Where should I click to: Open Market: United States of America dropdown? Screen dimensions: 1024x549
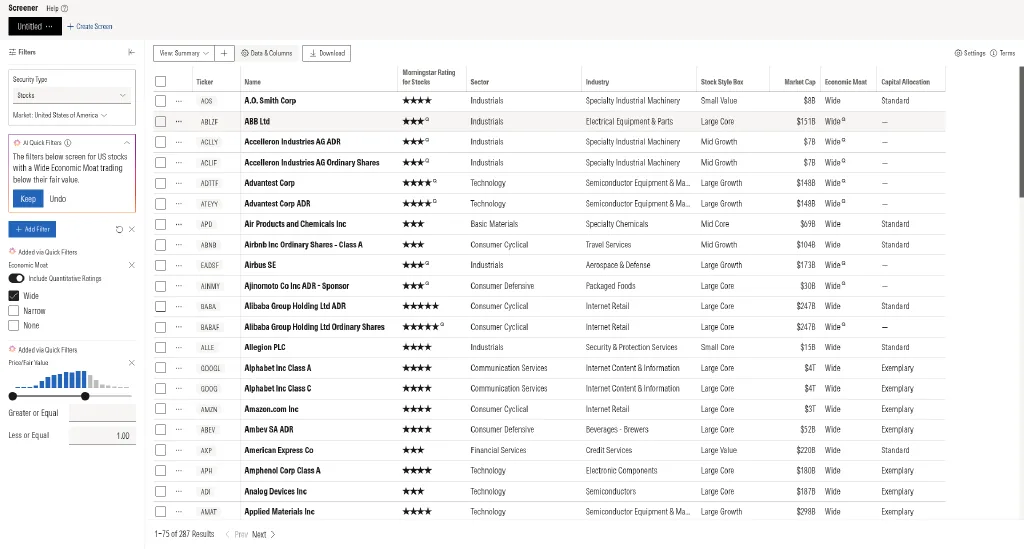(60, 116)
